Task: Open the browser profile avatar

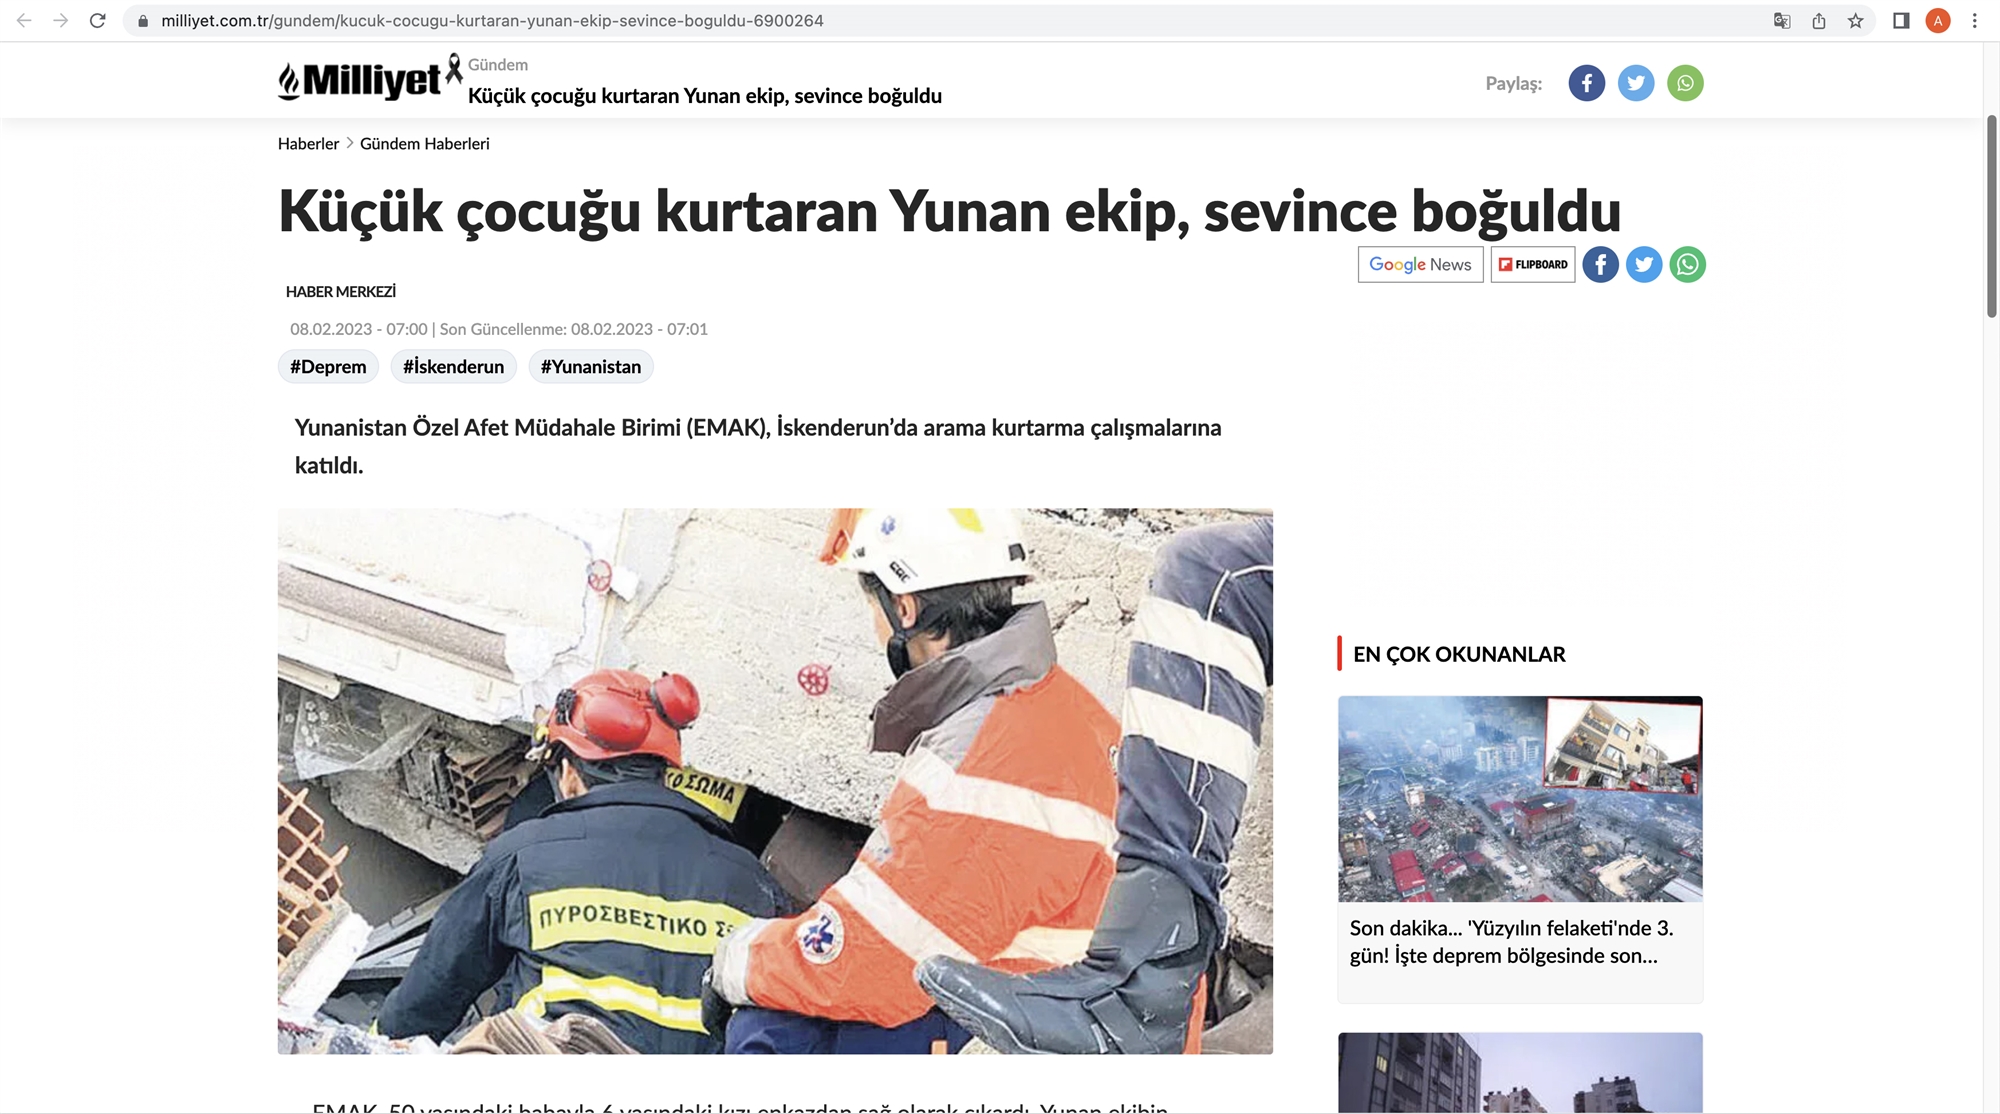Action: pyautogui.click(x=1937, y=20)
